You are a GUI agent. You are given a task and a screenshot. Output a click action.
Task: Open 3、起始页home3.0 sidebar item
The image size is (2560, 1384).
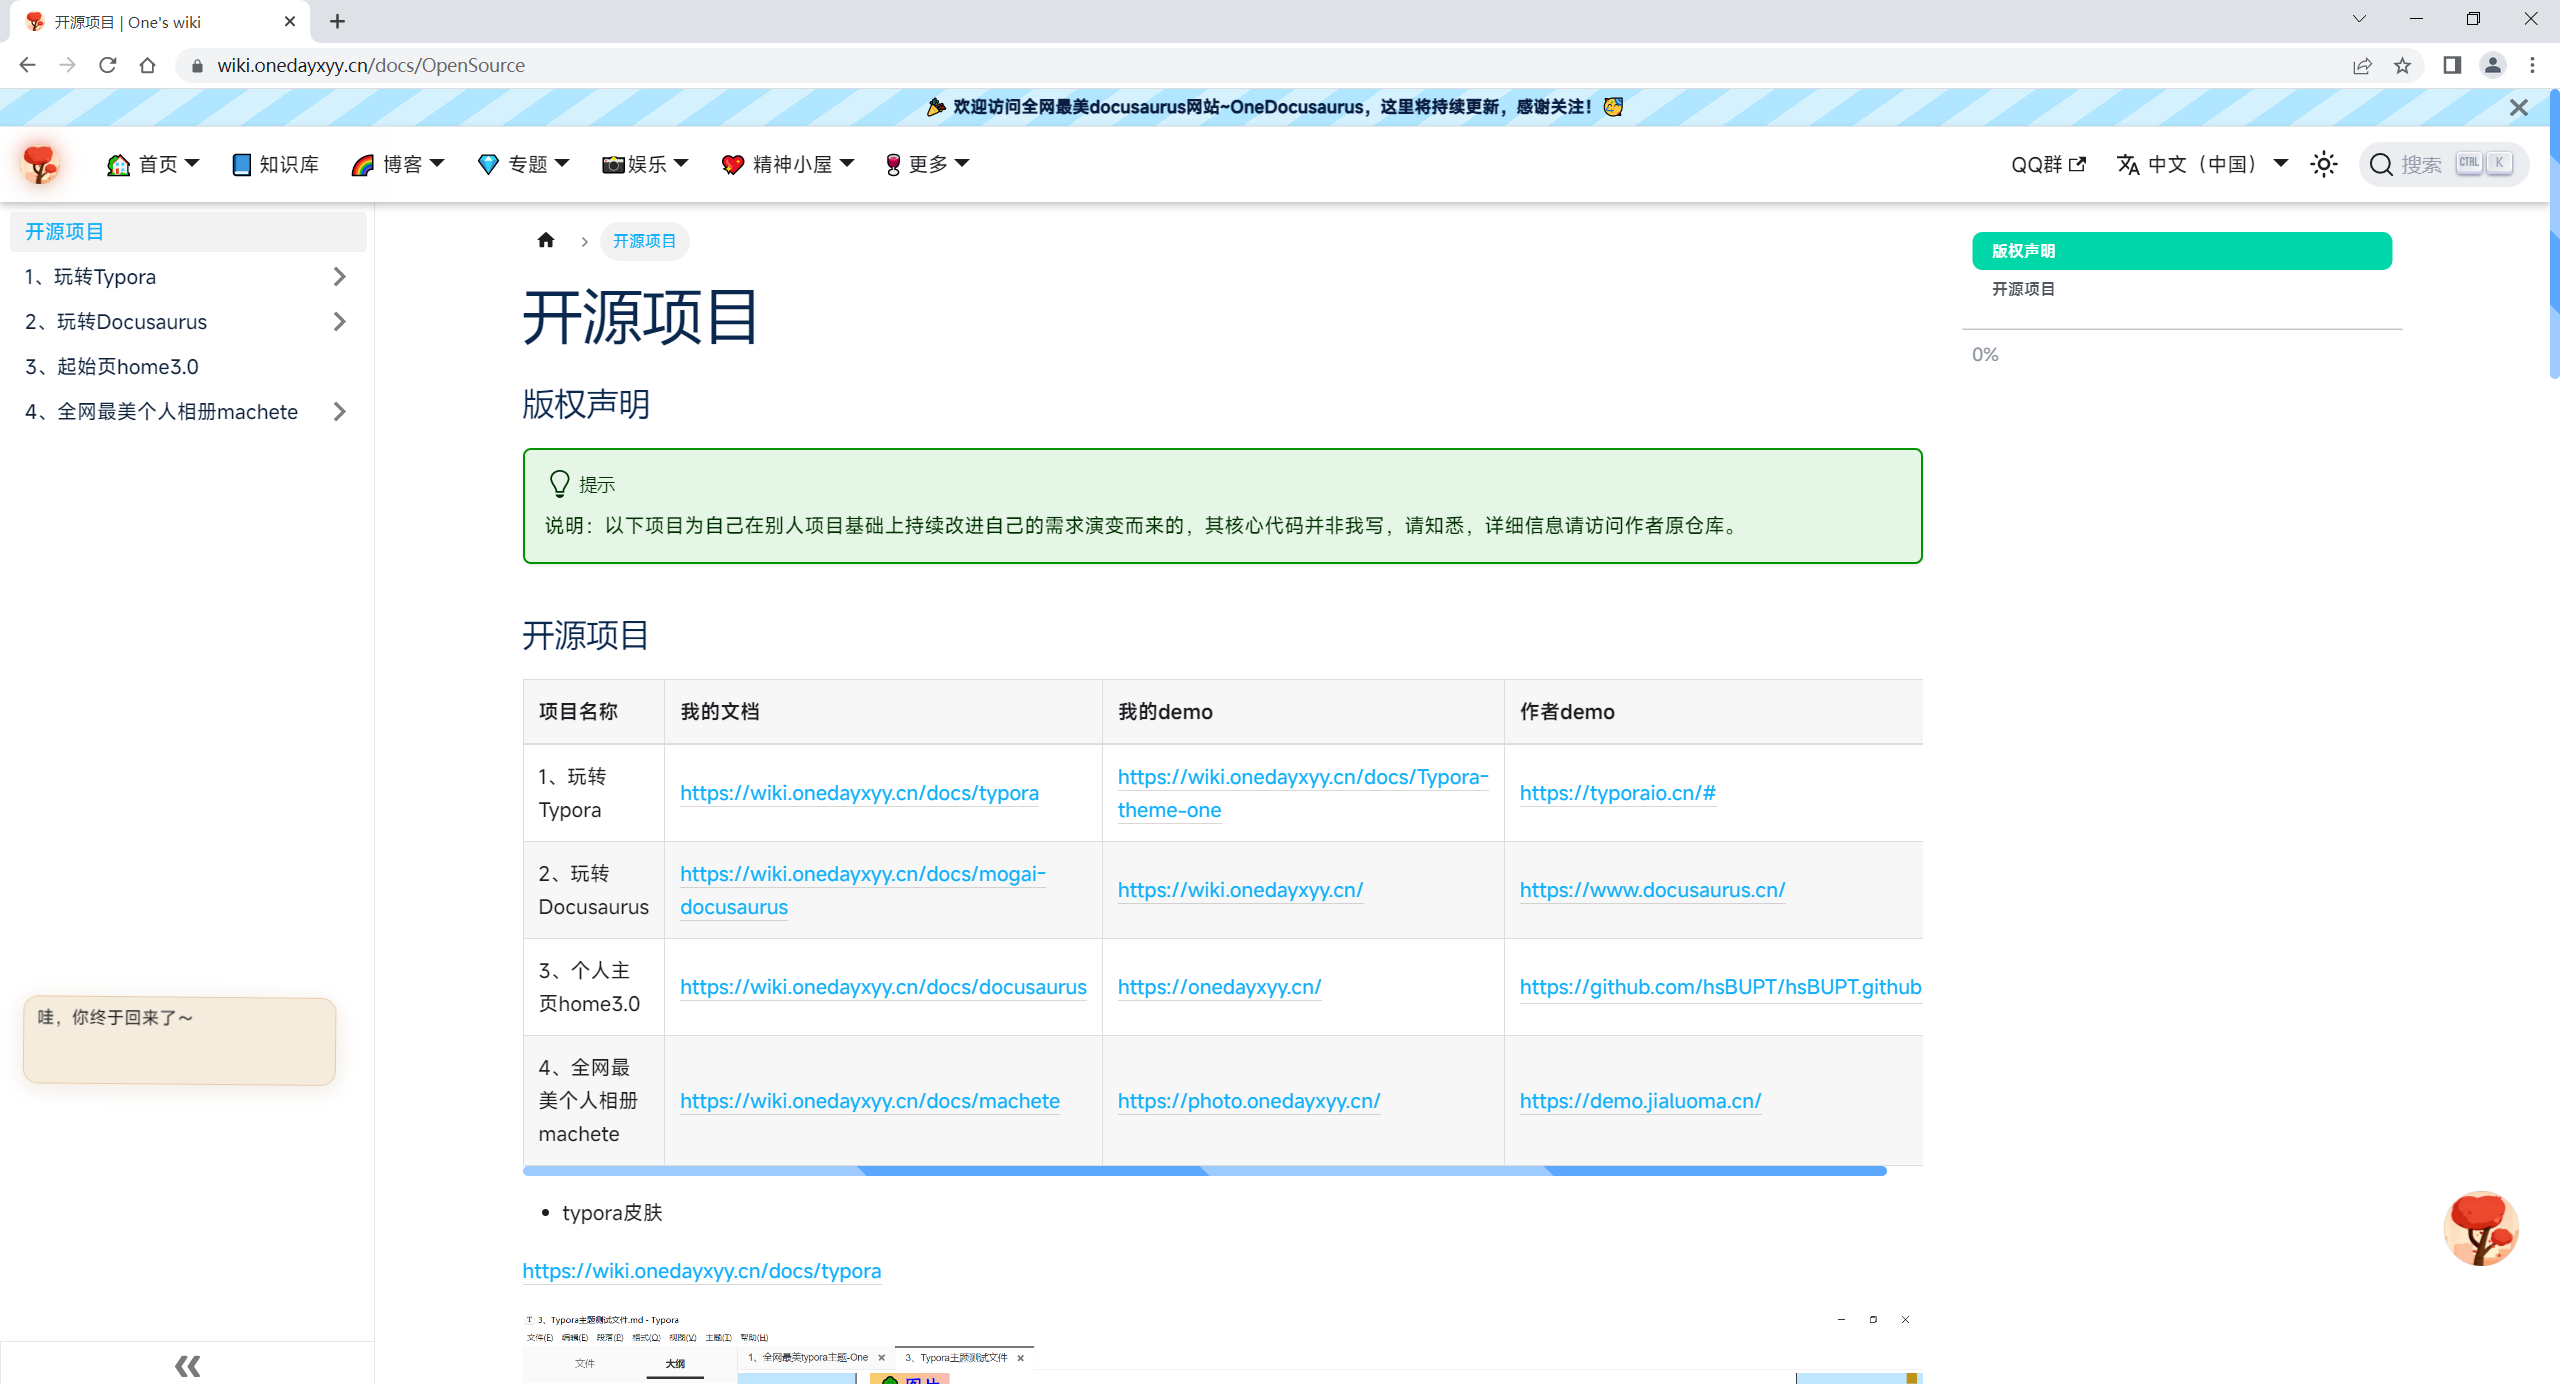click(188, 366)
